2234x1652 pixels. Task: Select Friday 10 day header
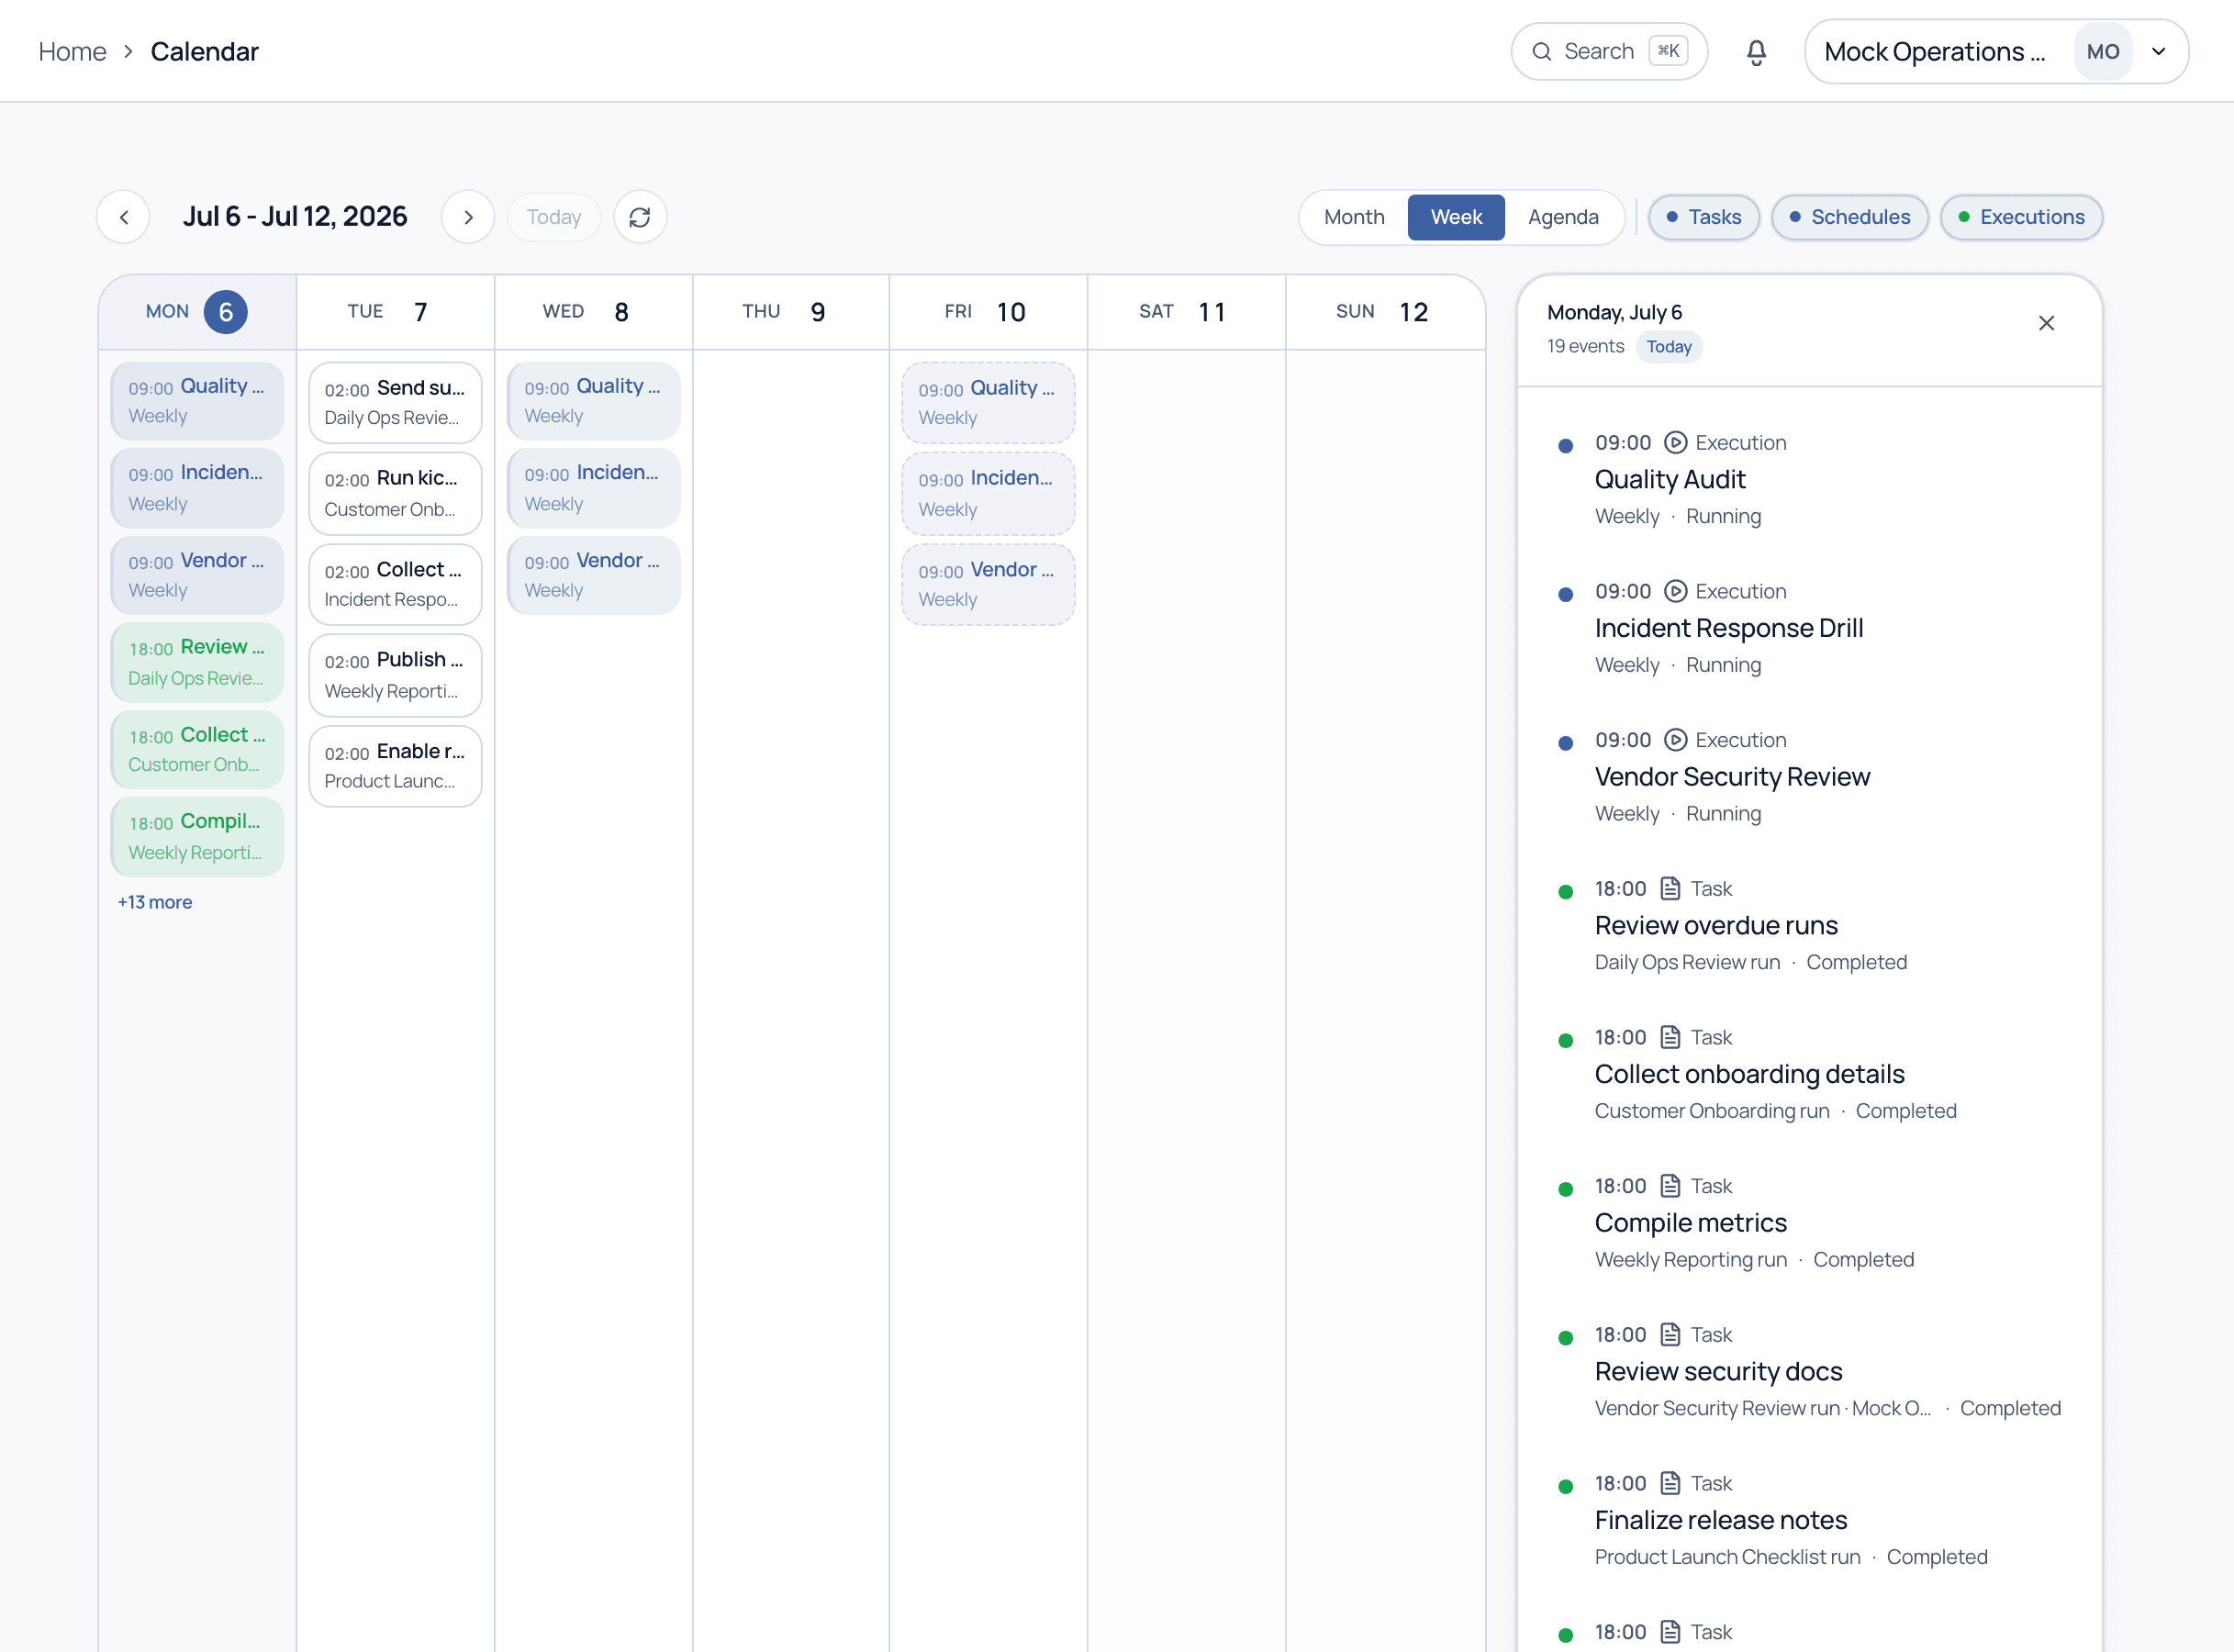tap(988, 312)
